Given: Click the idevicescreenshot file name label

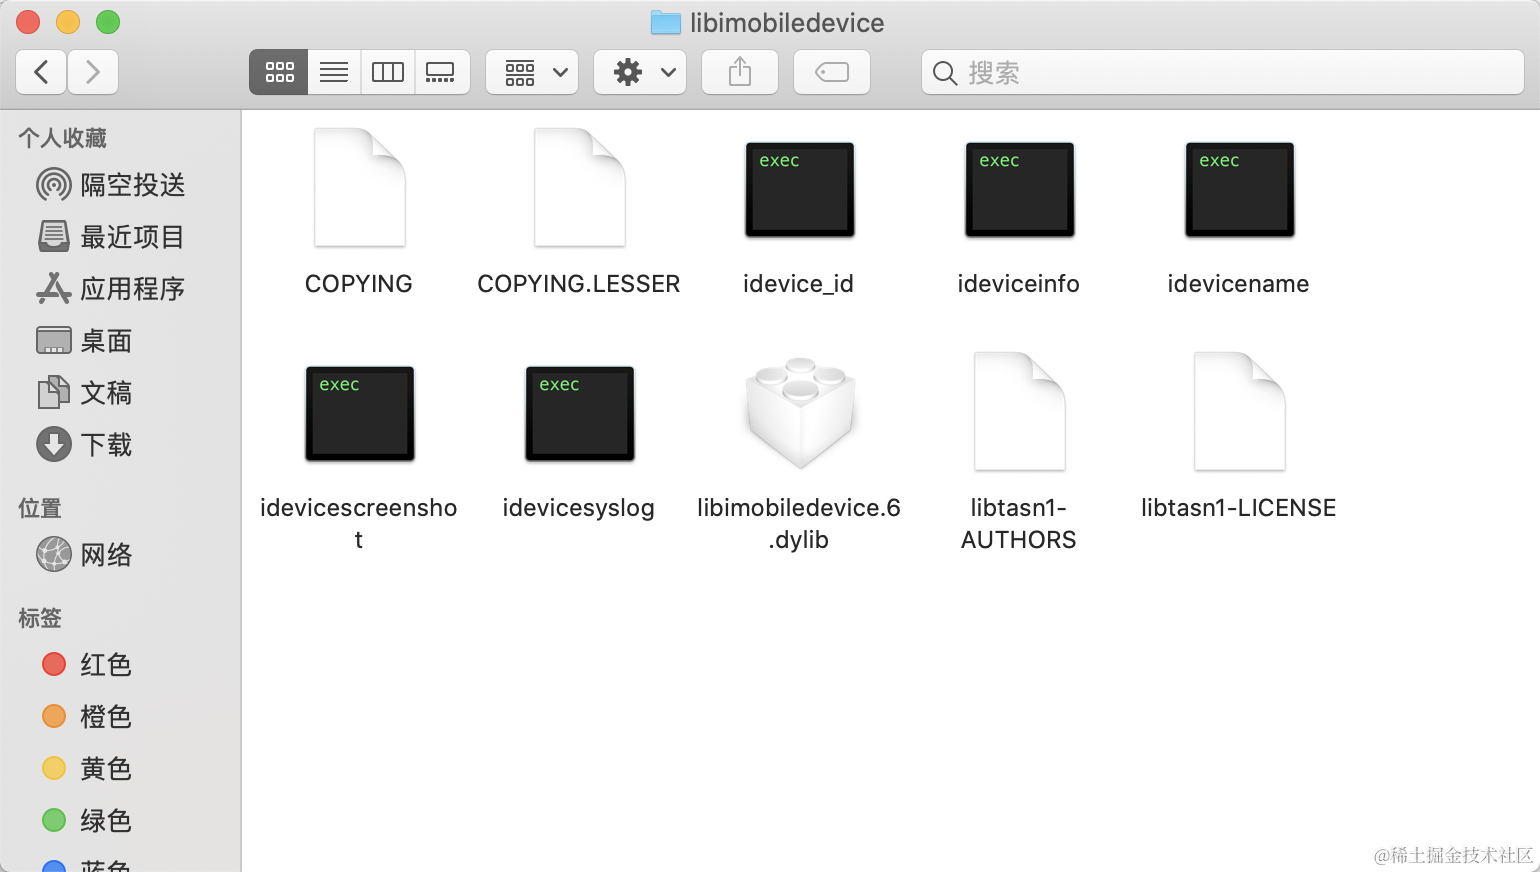Looking at the screenshot, I should pos(359,523).
